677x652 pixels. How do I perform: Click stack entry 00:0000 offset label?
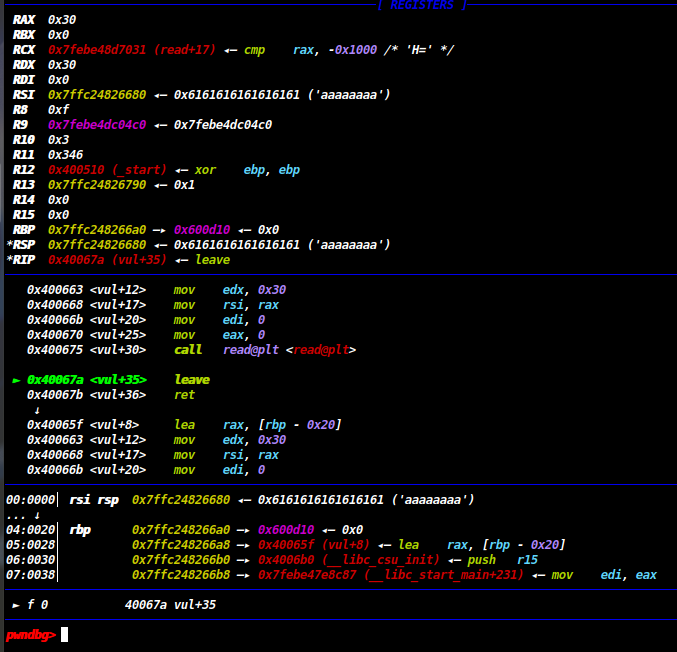click(30, 500)
